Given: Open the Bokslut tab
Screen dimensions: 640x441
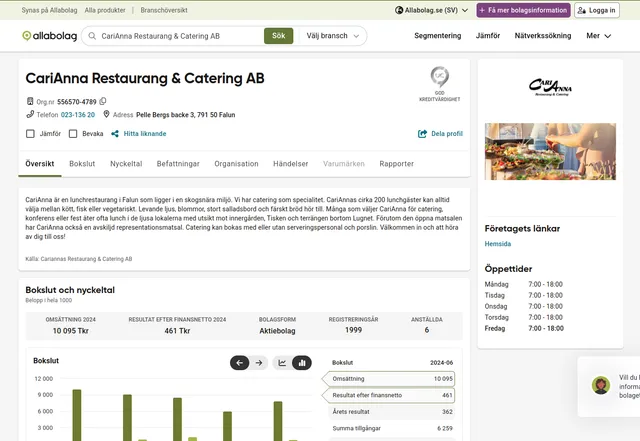Looking at the screenshot, I should click(82, 164).
